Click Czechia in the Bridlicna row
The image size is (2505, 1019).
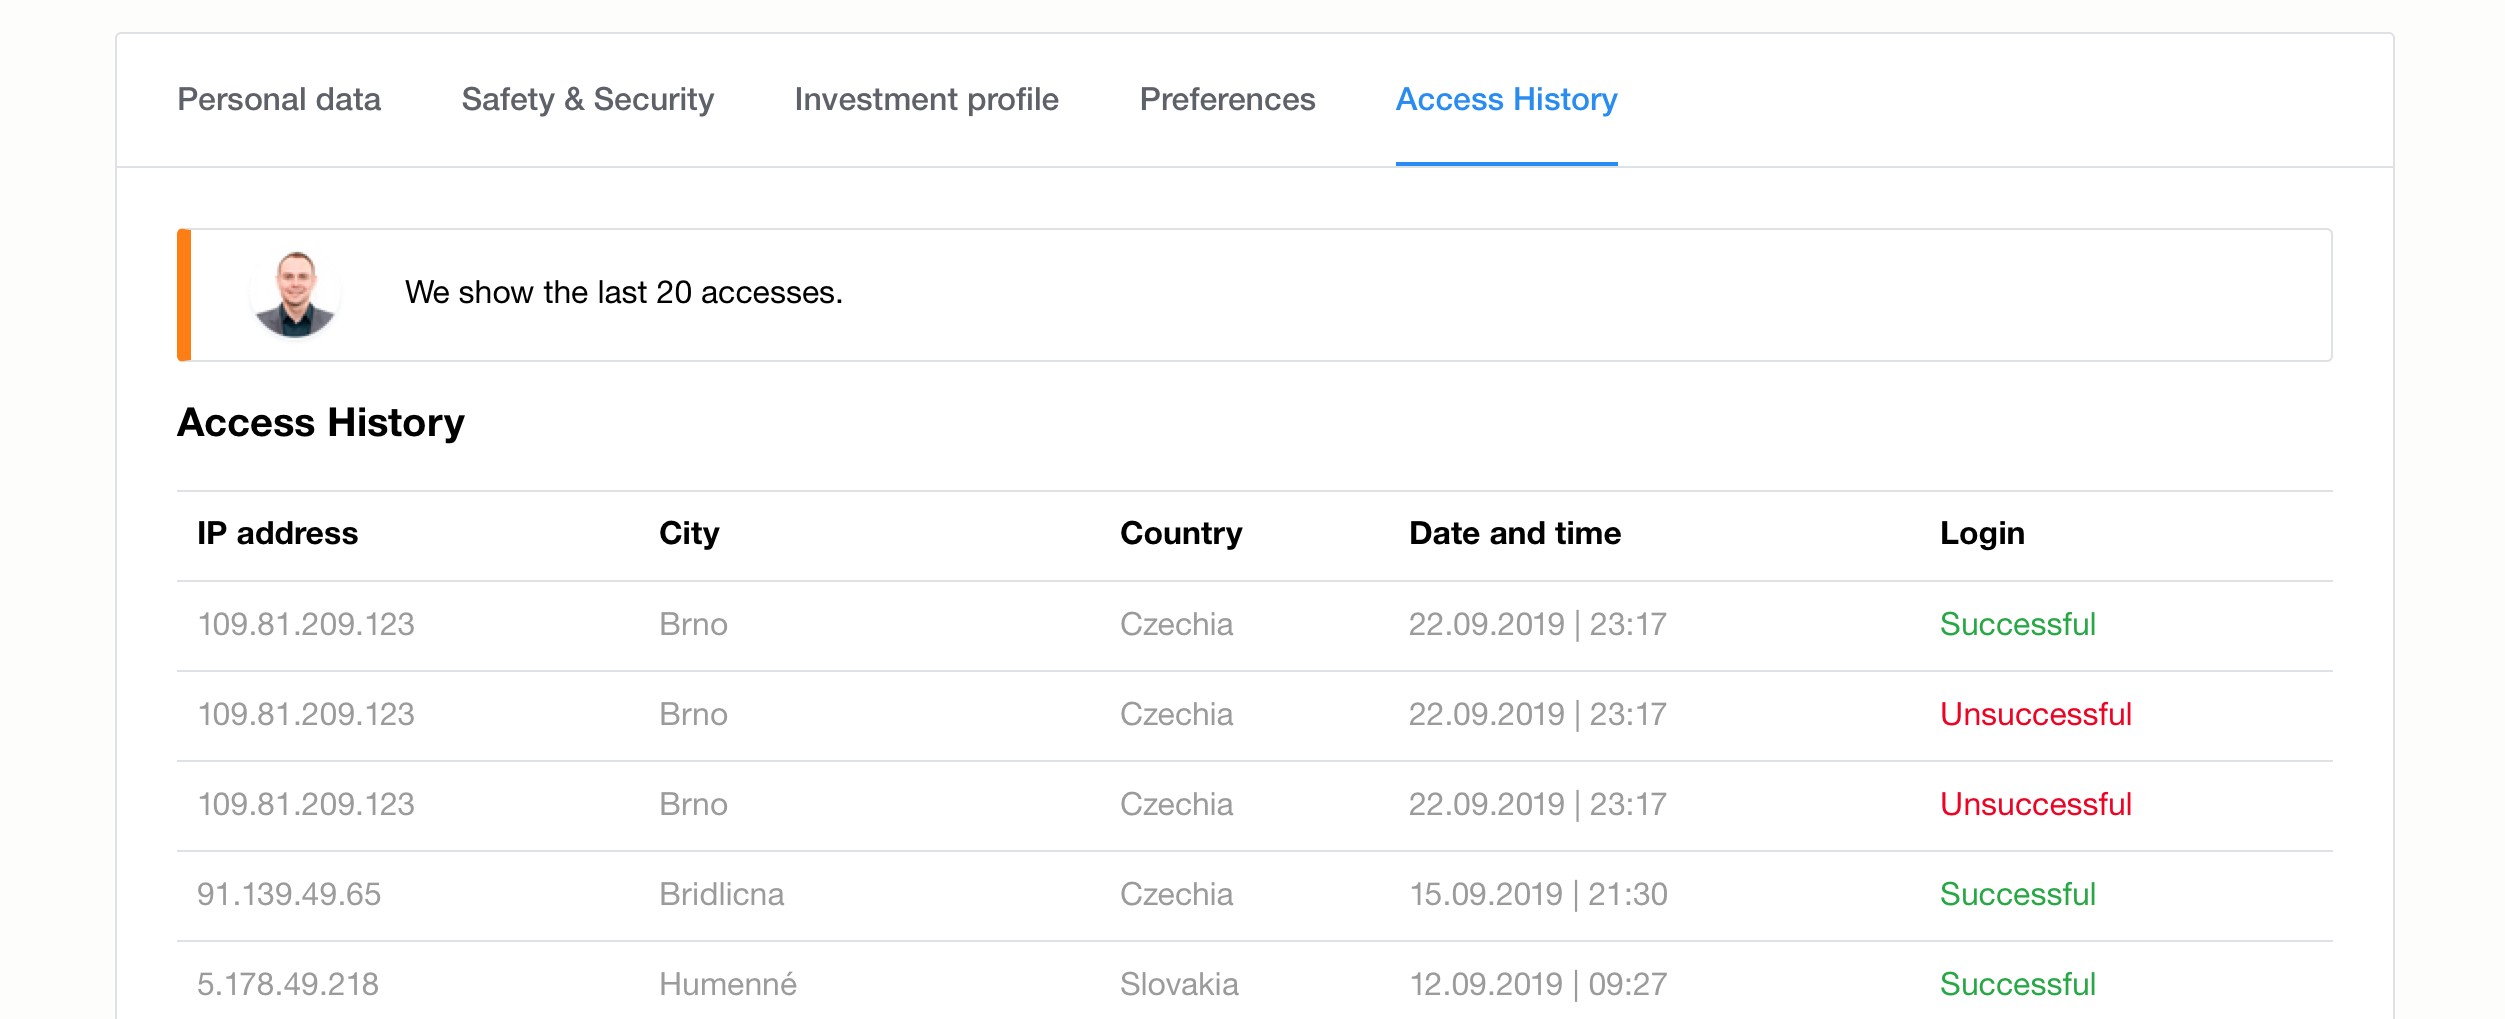[x=1176, y=895]
